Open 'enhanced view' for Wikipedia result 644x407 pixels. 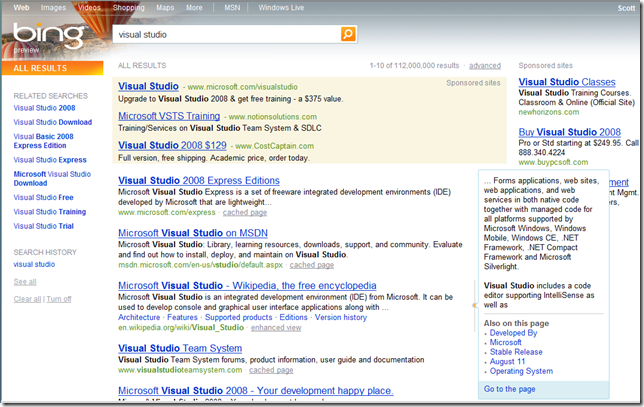pyautogui.click(x=276, y=328)
